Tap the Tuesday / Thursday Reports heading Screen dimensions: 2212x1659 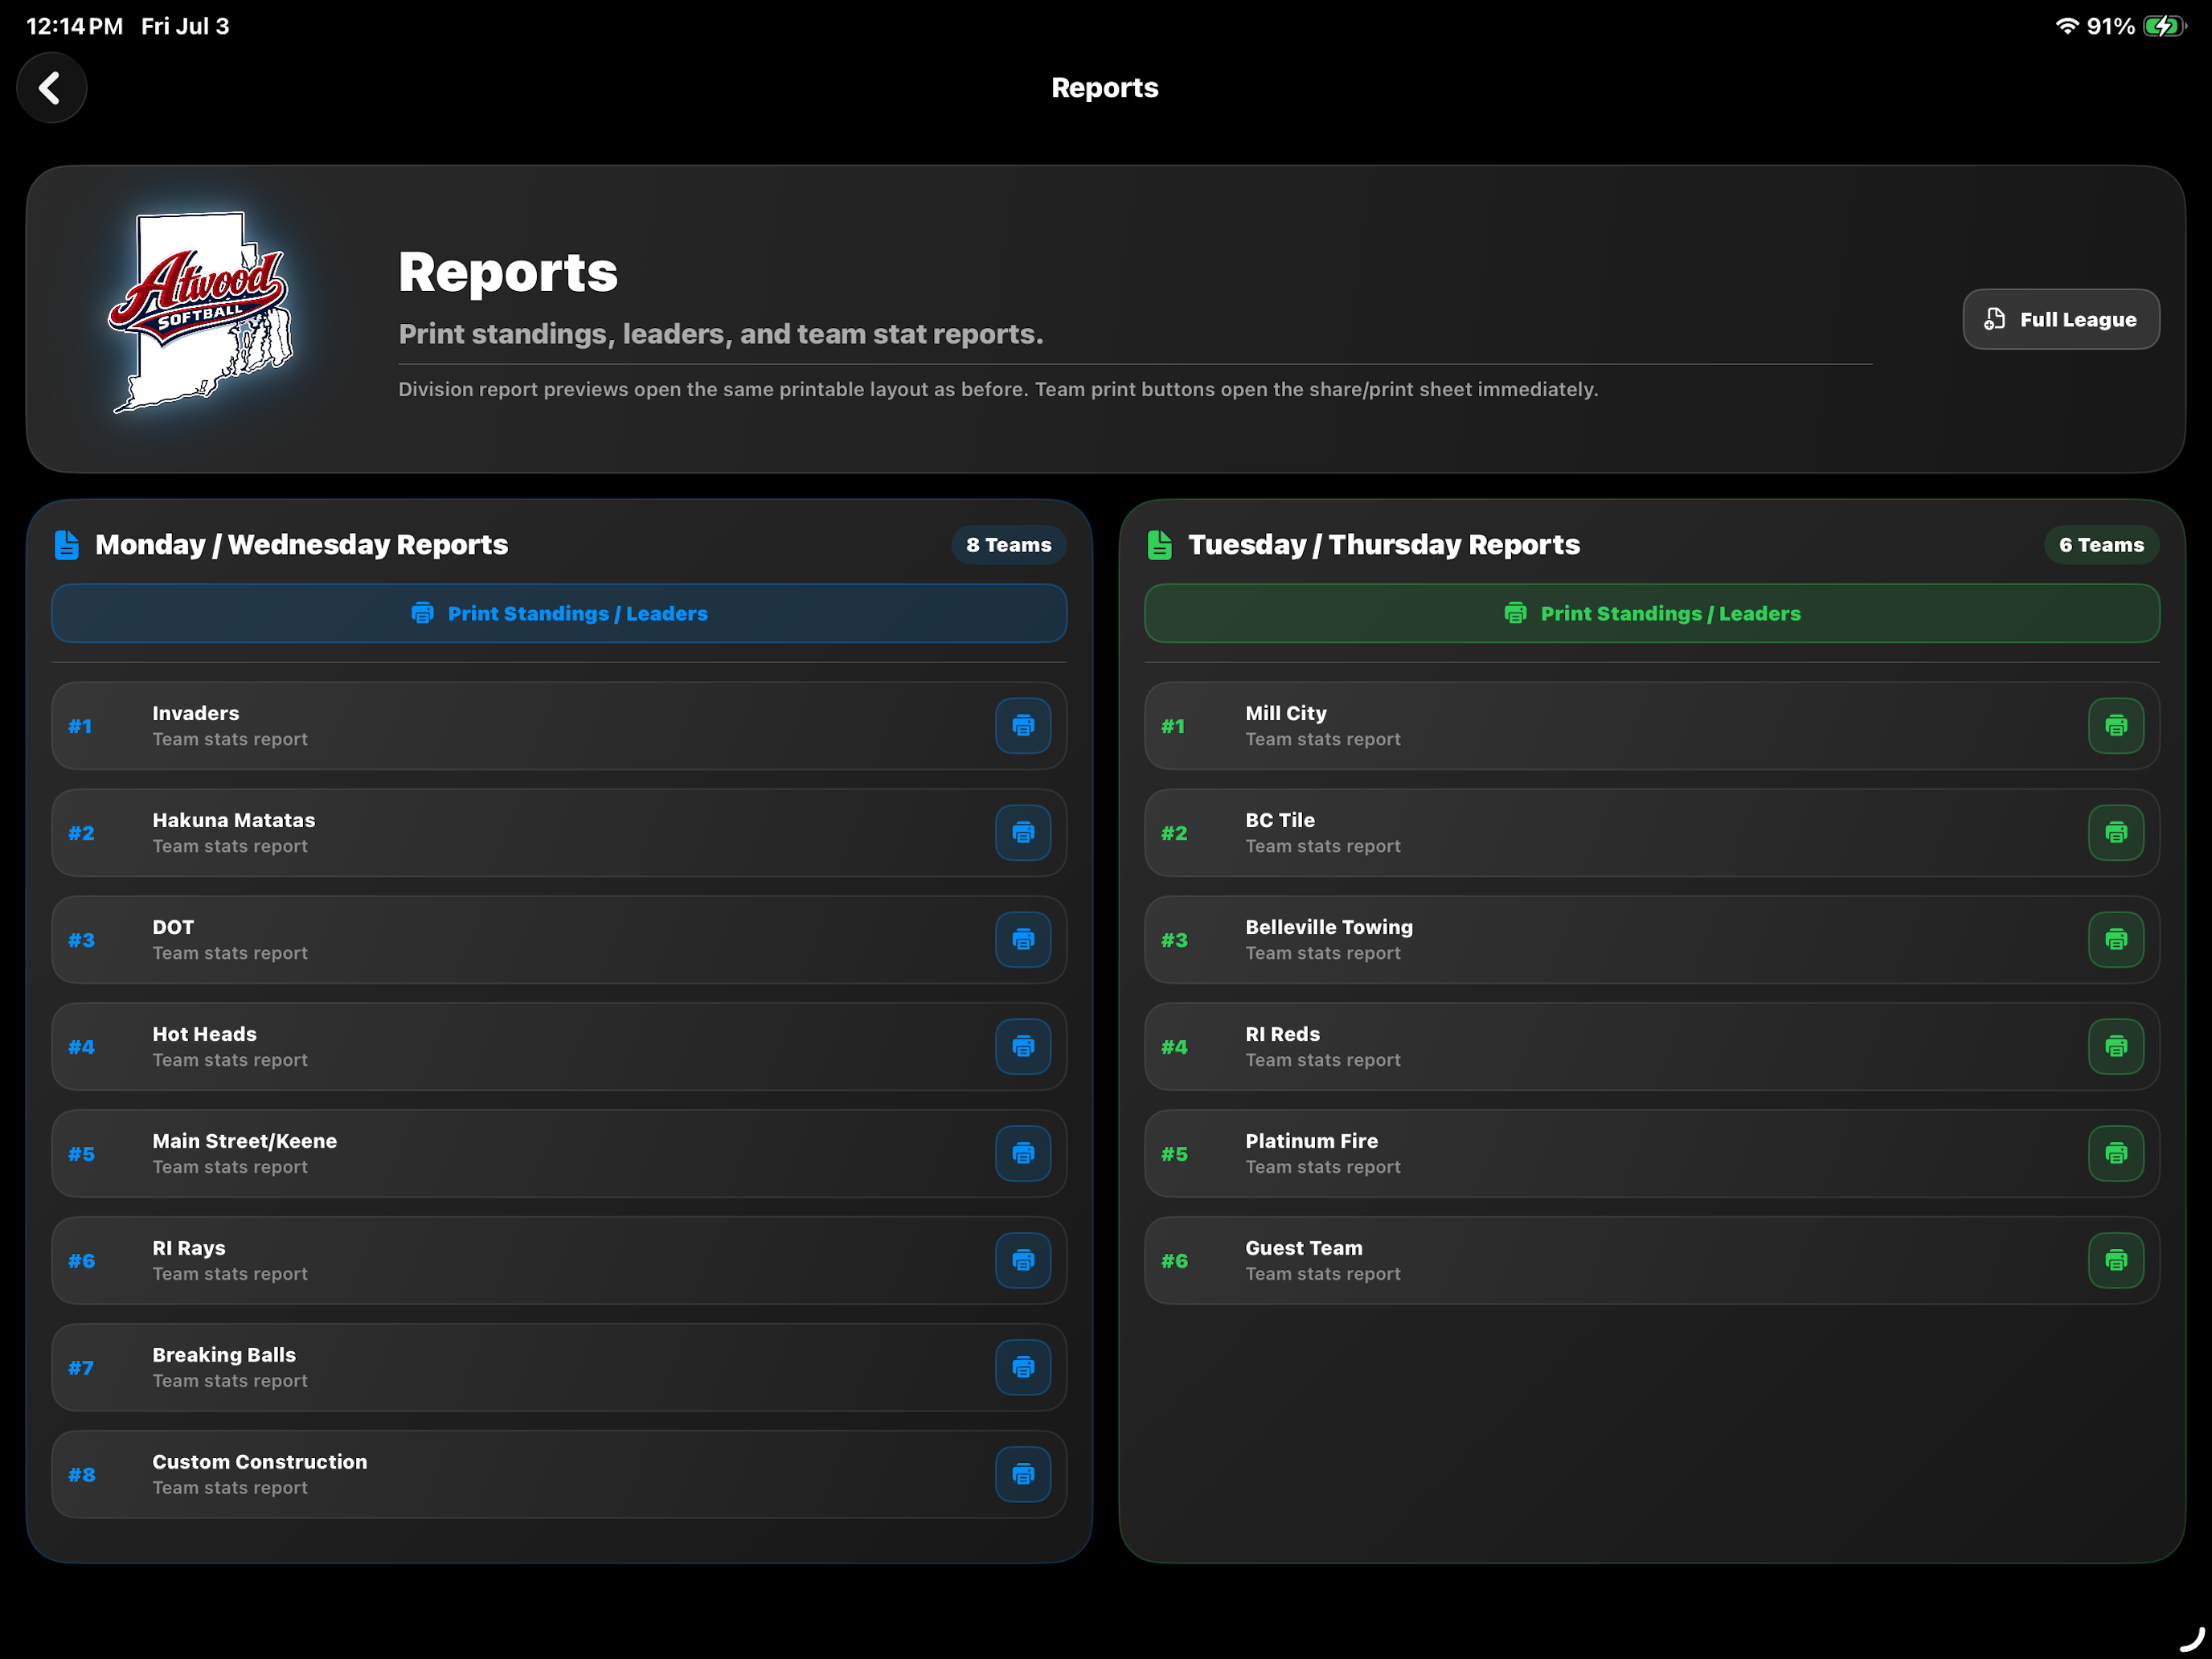pyautogui.click(x=1384, y=545)
